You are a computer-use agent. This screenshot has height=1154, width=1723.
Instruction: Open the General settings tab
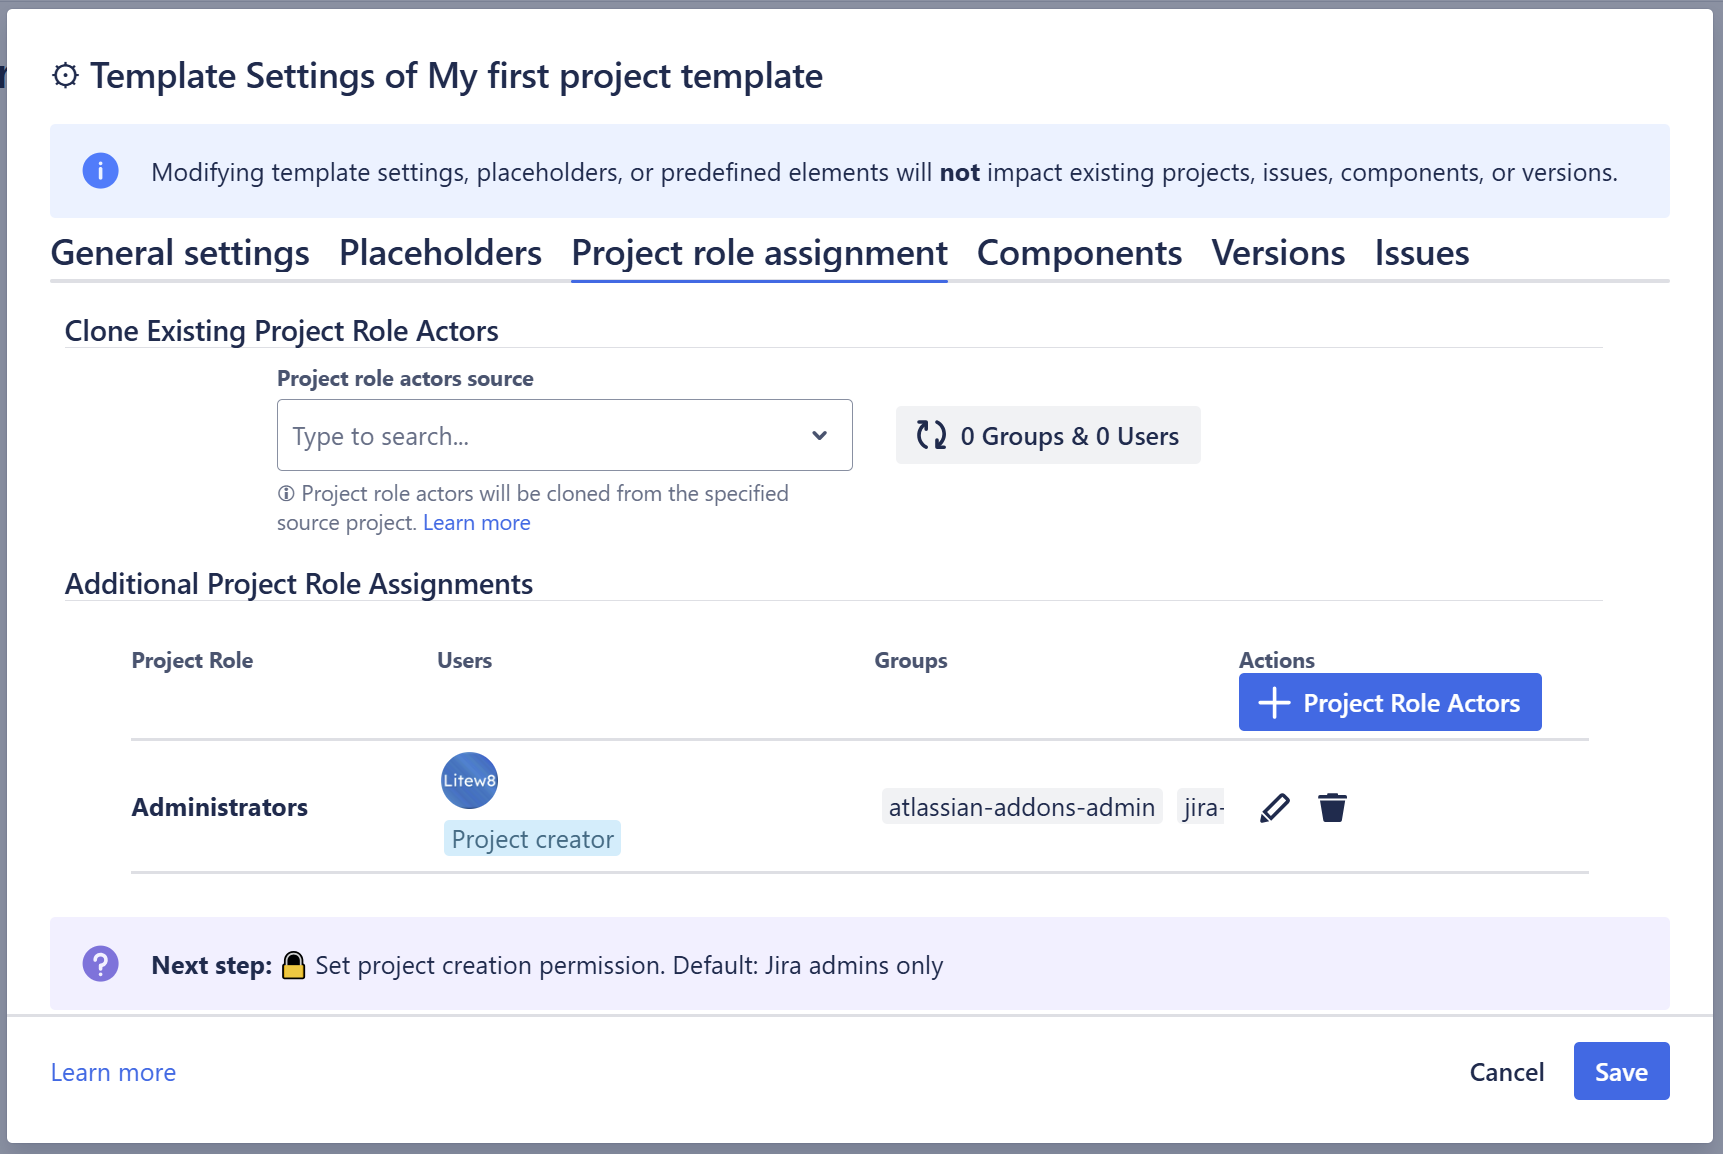click(180, 253)
